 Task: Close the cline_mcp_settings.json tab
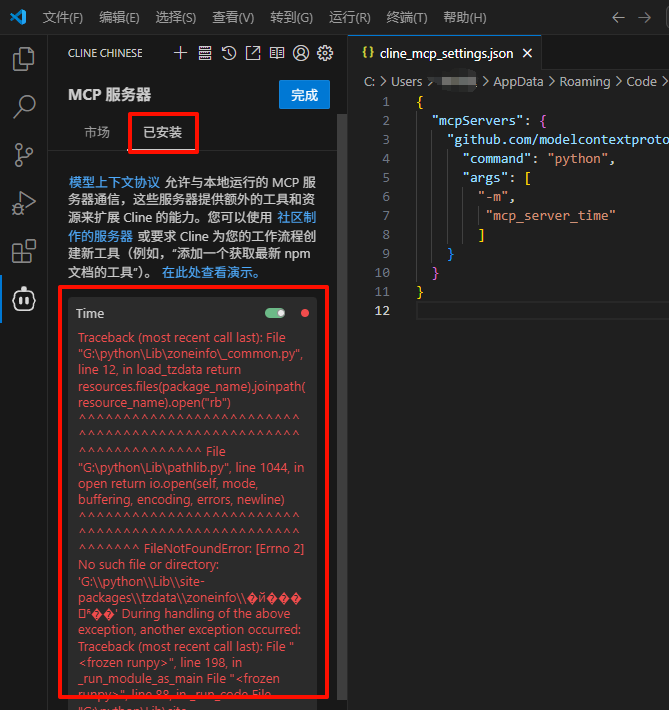527,53
